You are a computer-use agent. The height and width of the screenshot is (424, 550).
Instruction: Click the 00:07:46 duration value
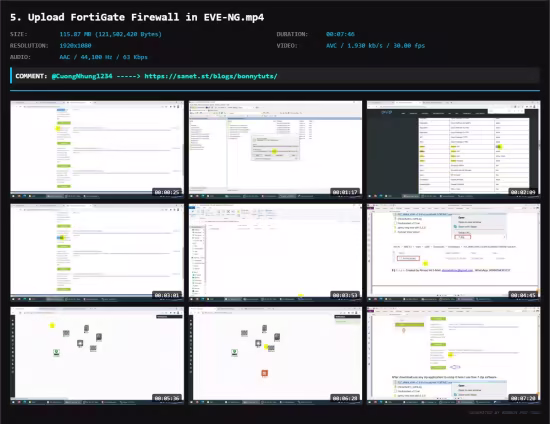tap(340, 34)
